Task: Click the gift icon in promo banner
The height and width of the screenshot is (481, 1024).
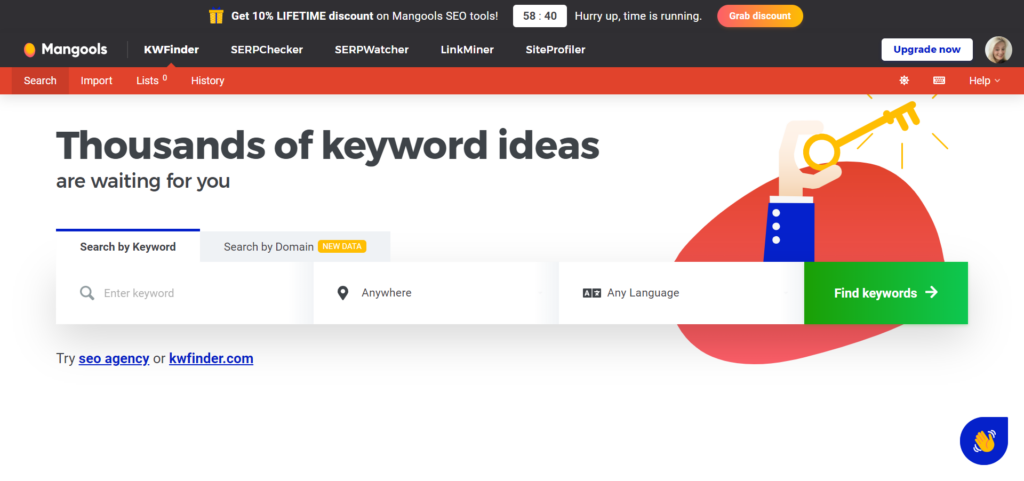Action: [216, 16]
